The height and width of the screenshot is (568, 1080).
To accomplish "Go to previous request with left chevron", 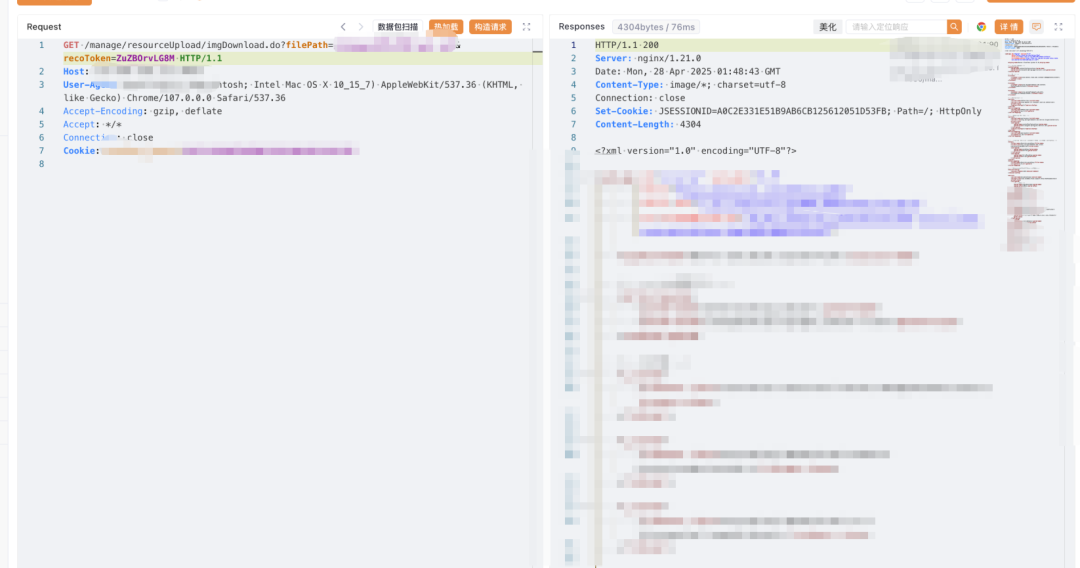I will pyautogui.click(x=343, y=27).
